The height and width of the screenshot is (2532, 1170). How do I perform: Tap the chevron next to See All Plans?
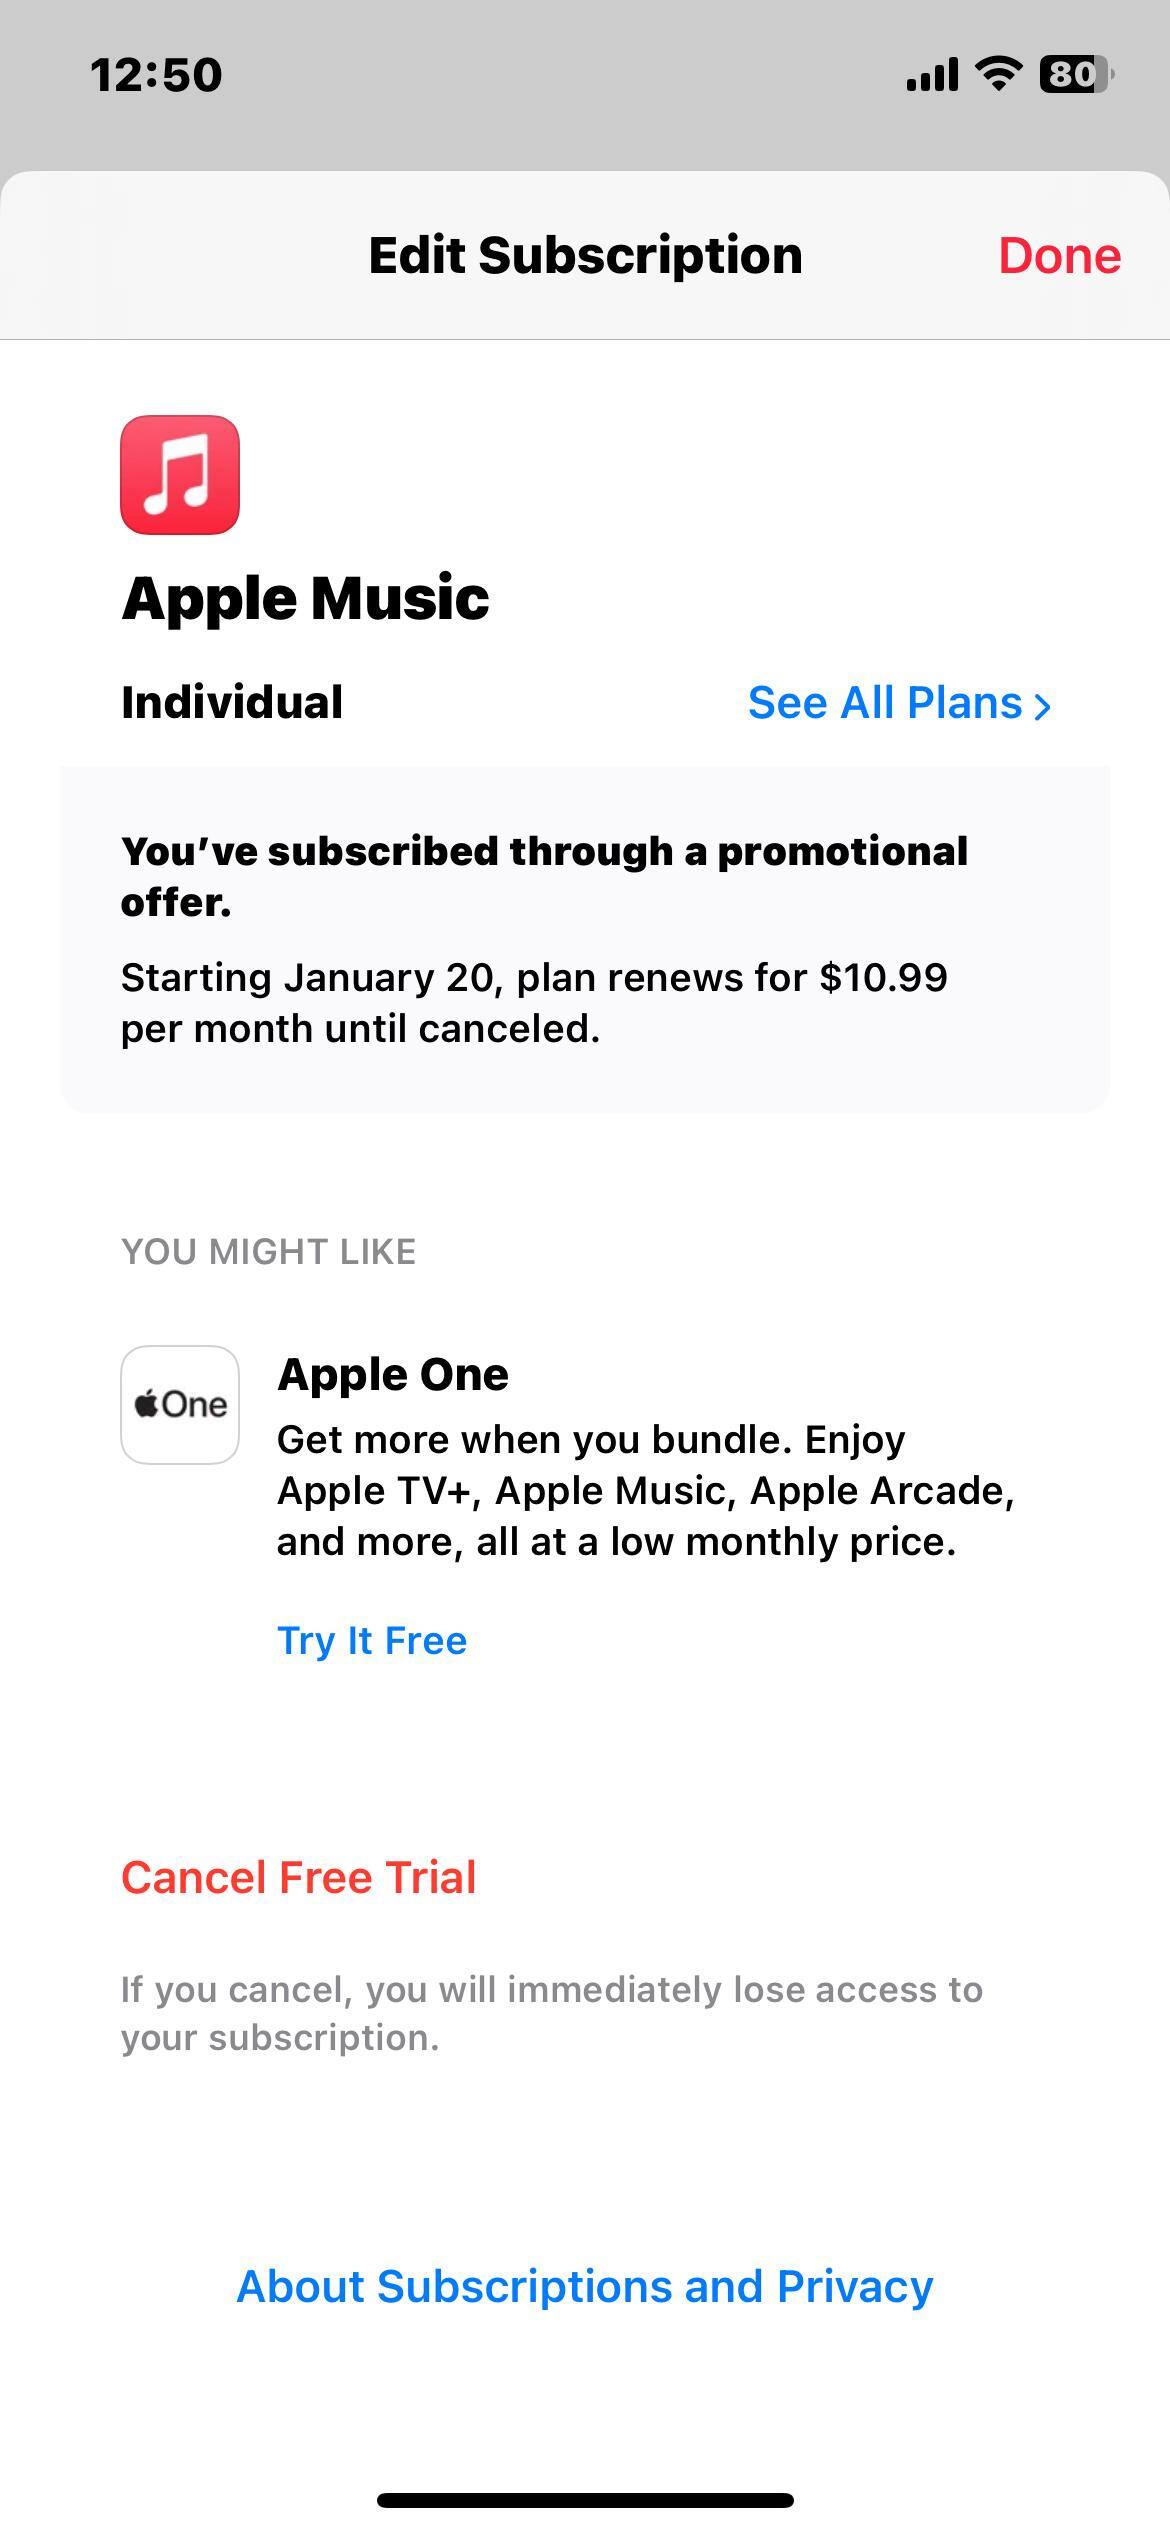[x=1044, y=705]
